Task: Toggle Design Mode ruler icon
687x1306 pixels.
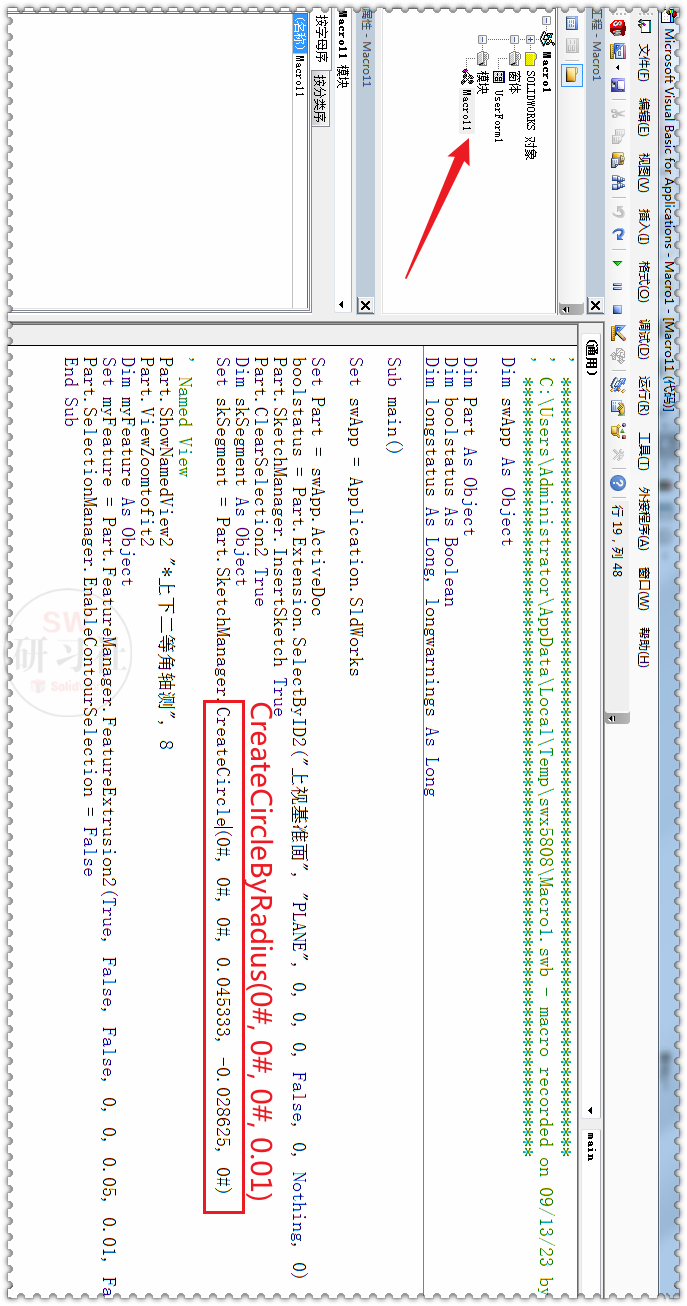Action: pyautogui.click(x=618, y=333)
